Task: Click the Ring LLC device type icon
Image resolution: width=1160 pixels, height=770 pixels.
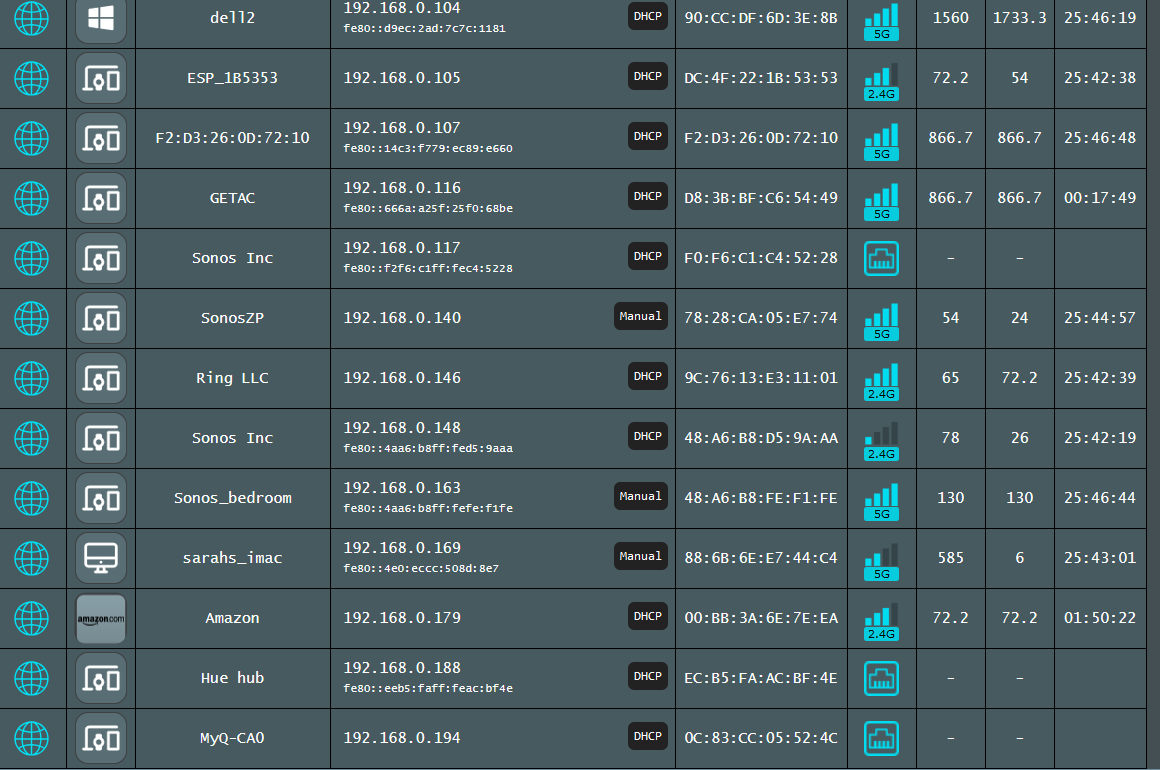Action: pyautogui.click(x=101, y=378)
